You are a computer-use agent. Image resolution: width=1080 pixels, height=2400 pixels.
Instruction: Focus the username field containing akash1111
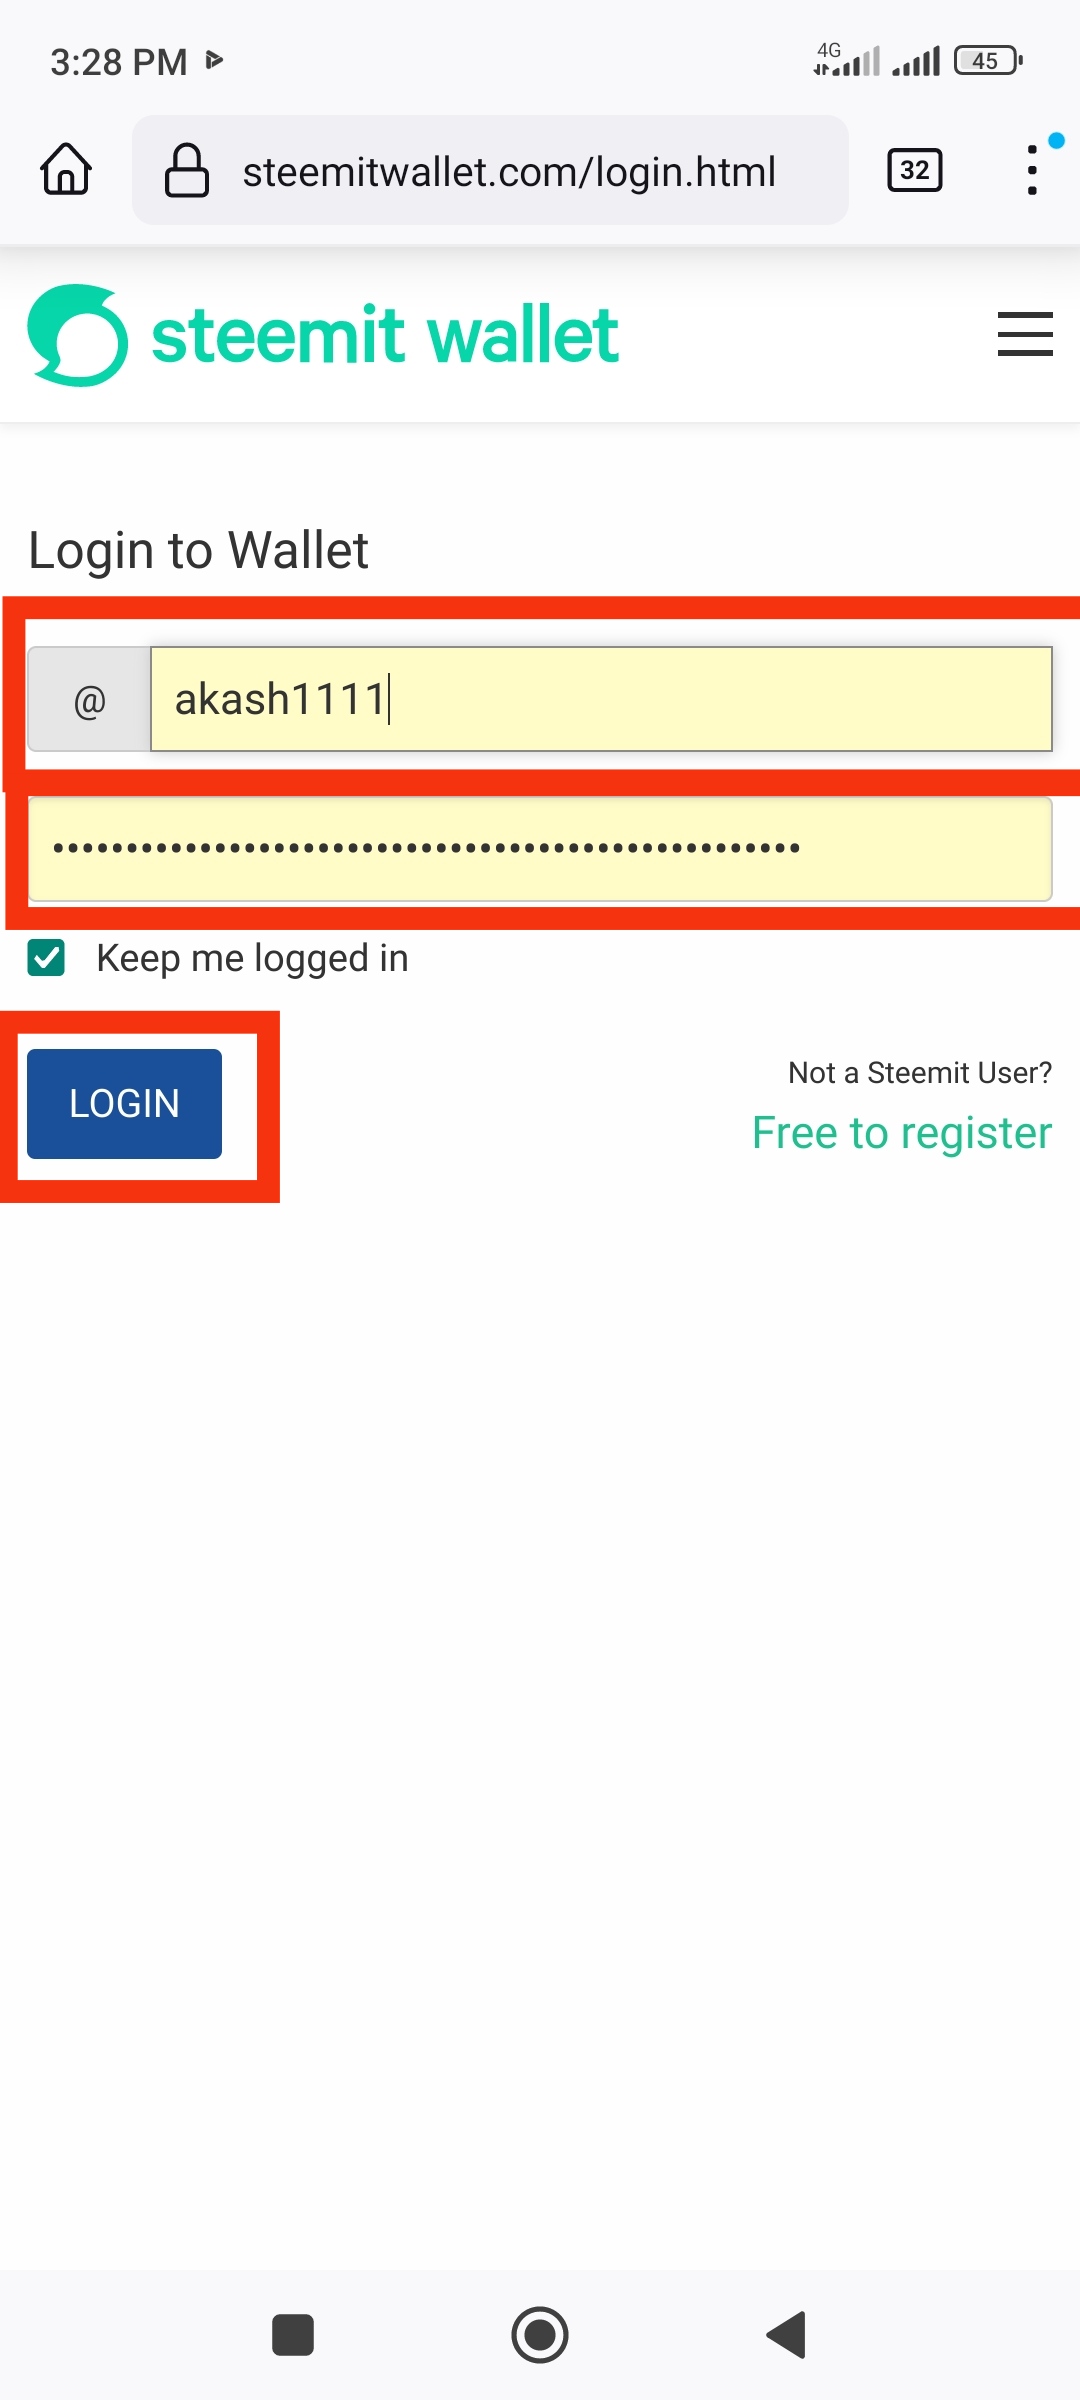click(x=601, y=699)
